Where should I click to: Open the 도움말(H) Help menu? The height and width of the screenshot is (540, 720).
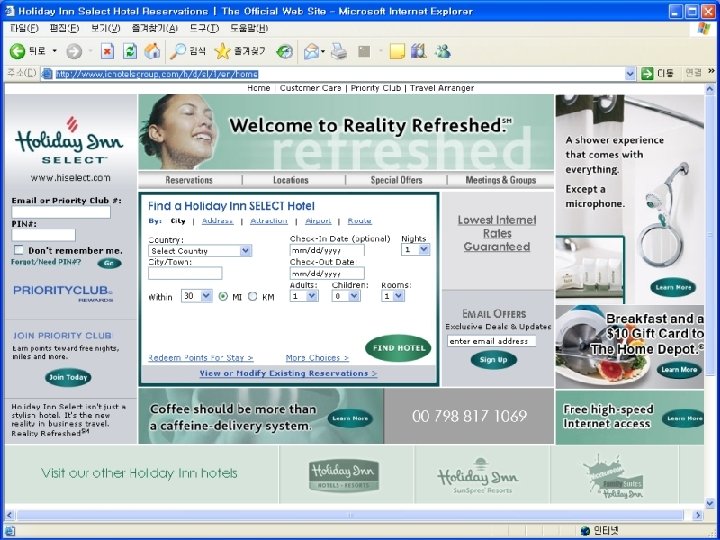pos(249,28)
